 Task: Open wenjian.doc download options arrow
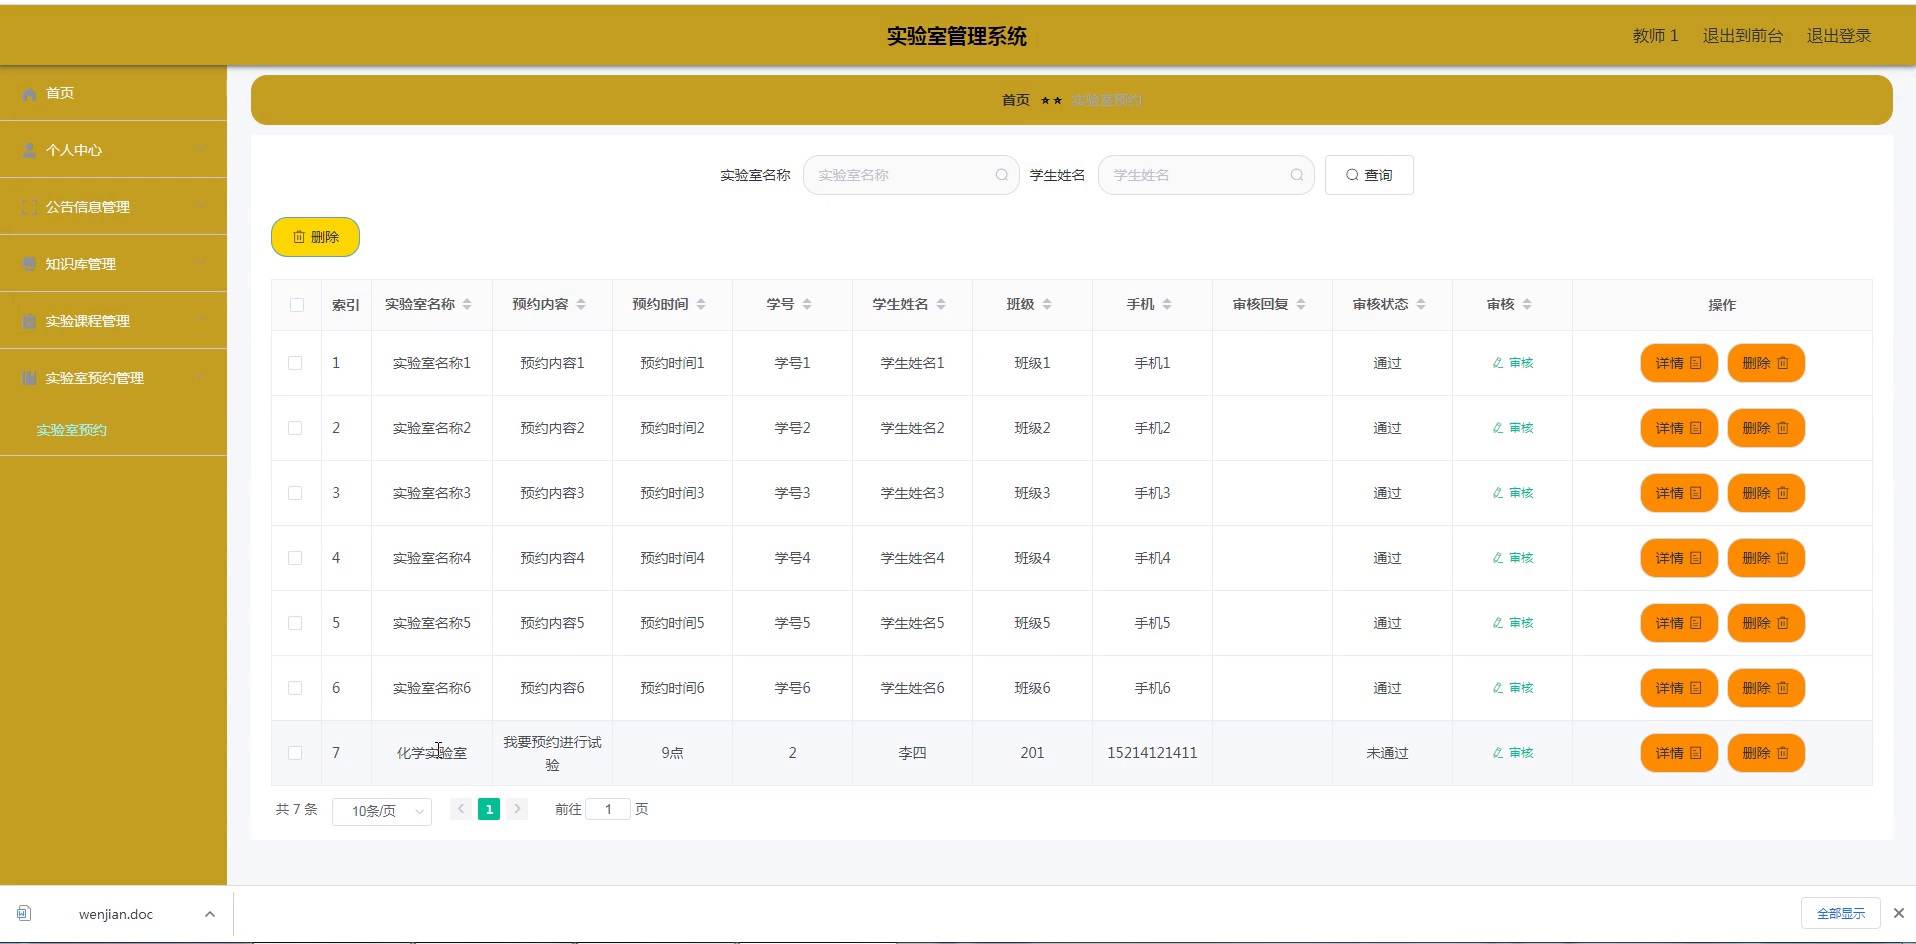(210, 914)
